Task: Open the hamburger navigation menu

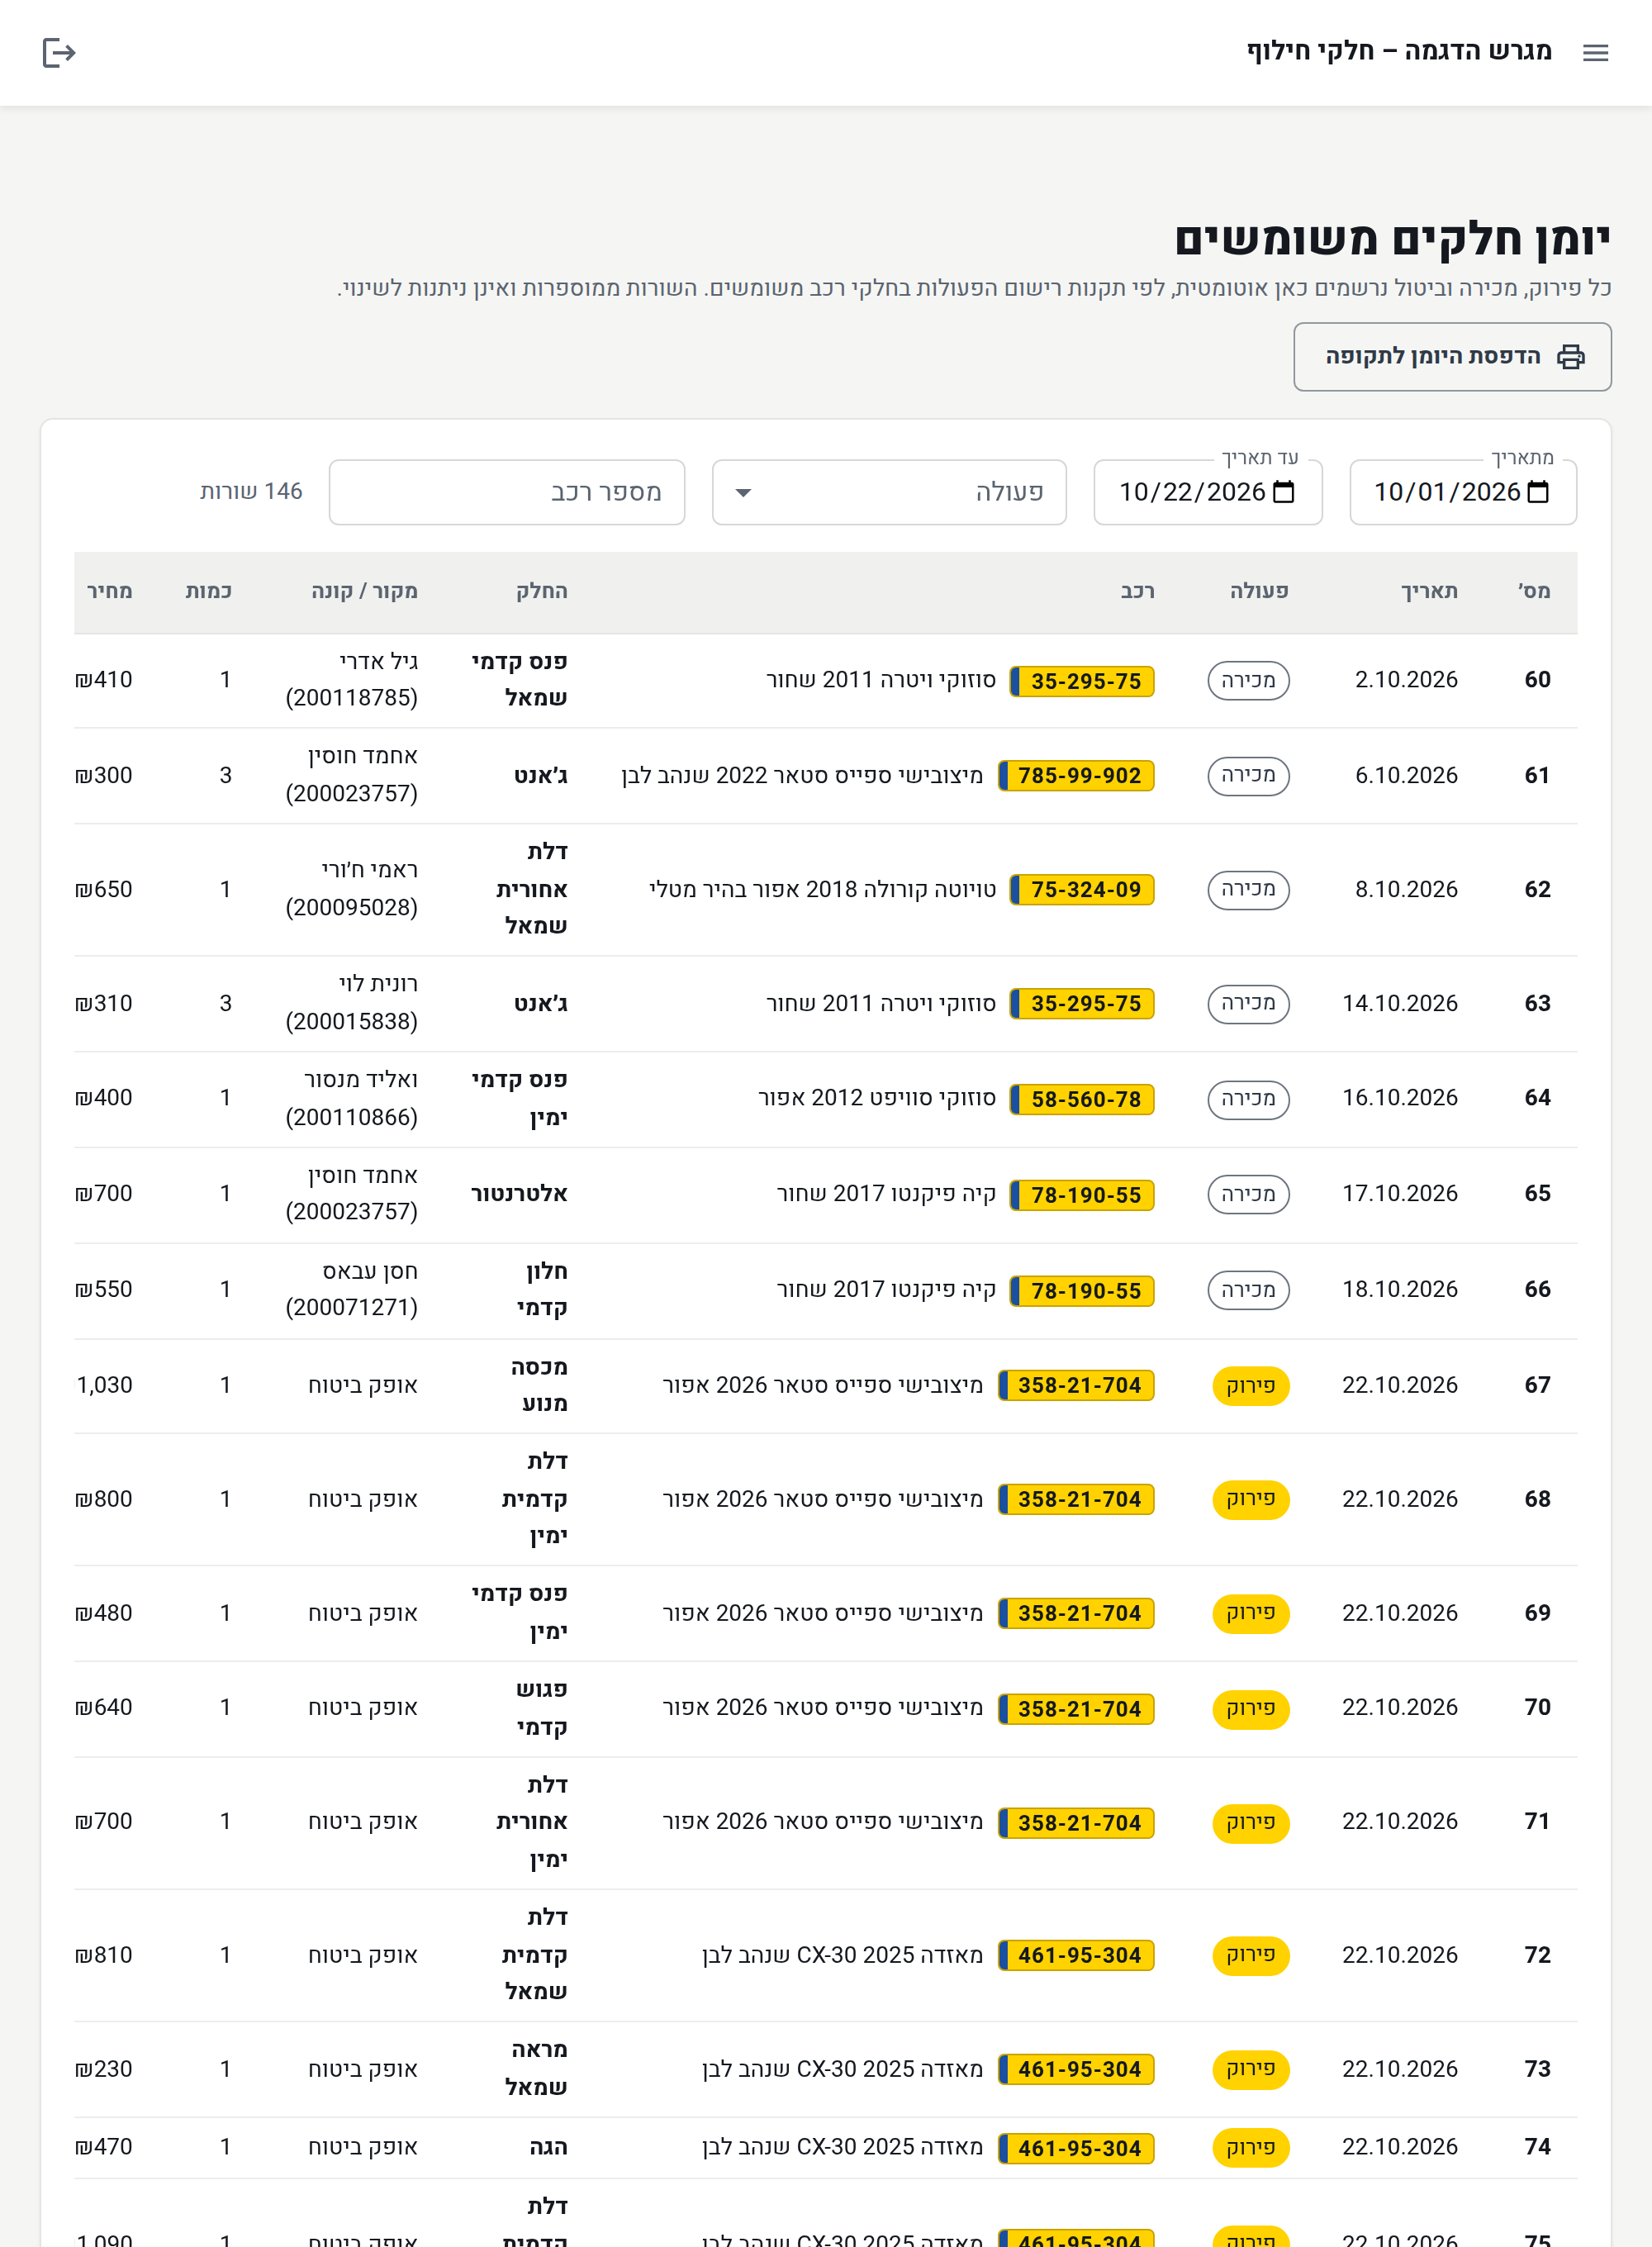Action: pos(1595,53)
